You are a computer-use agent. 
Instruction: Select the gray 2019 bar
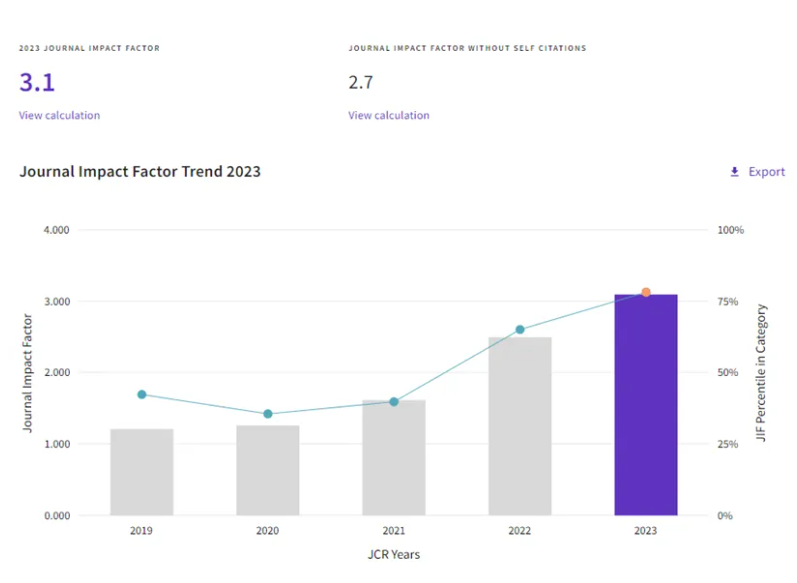(x=142, y=472)
